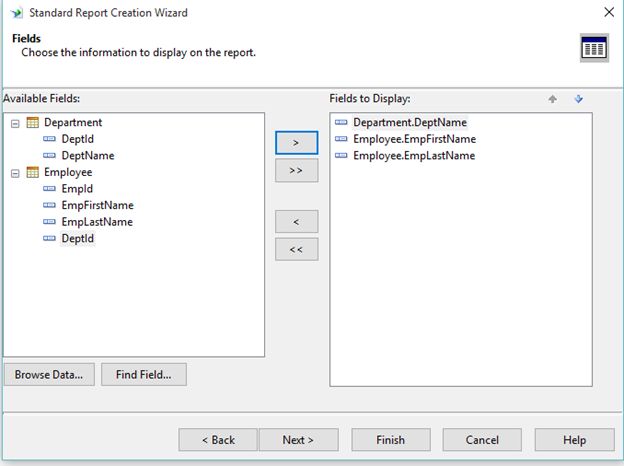This screenshot has height=466, width=624.
Task: Click the Crystal Reports title bar icon
Action: [17, 13]
